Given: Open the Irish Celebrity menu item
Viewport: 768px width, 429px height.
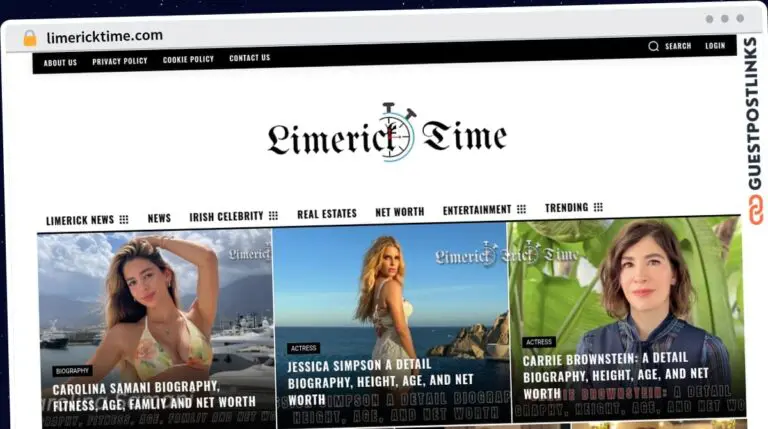Looking at the screenshot, I should tap(226, 216).
